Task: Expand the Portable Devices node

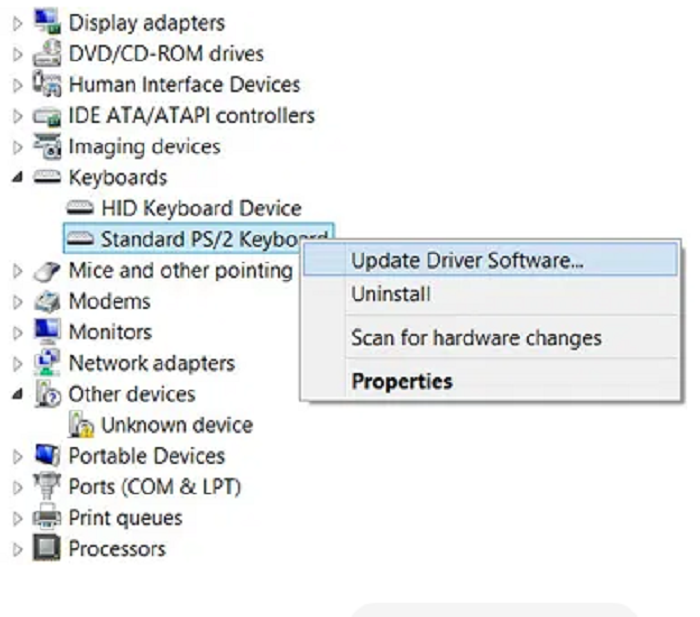Action: [17, 456]
